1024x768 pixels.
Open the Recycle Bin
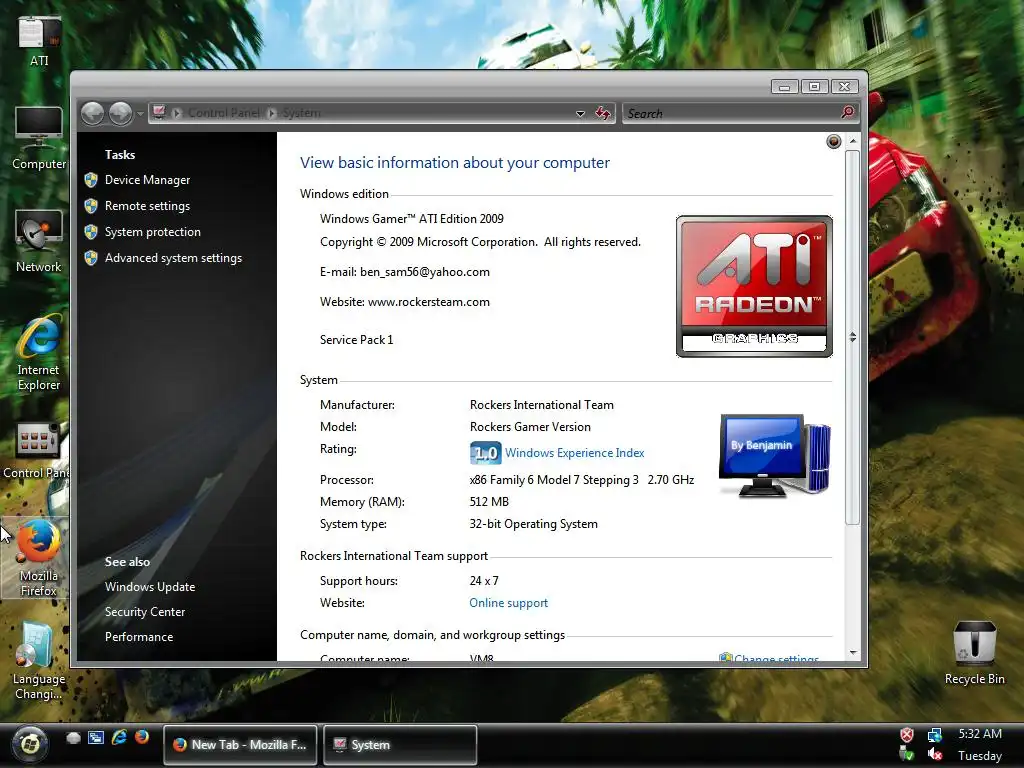[974, 652]
